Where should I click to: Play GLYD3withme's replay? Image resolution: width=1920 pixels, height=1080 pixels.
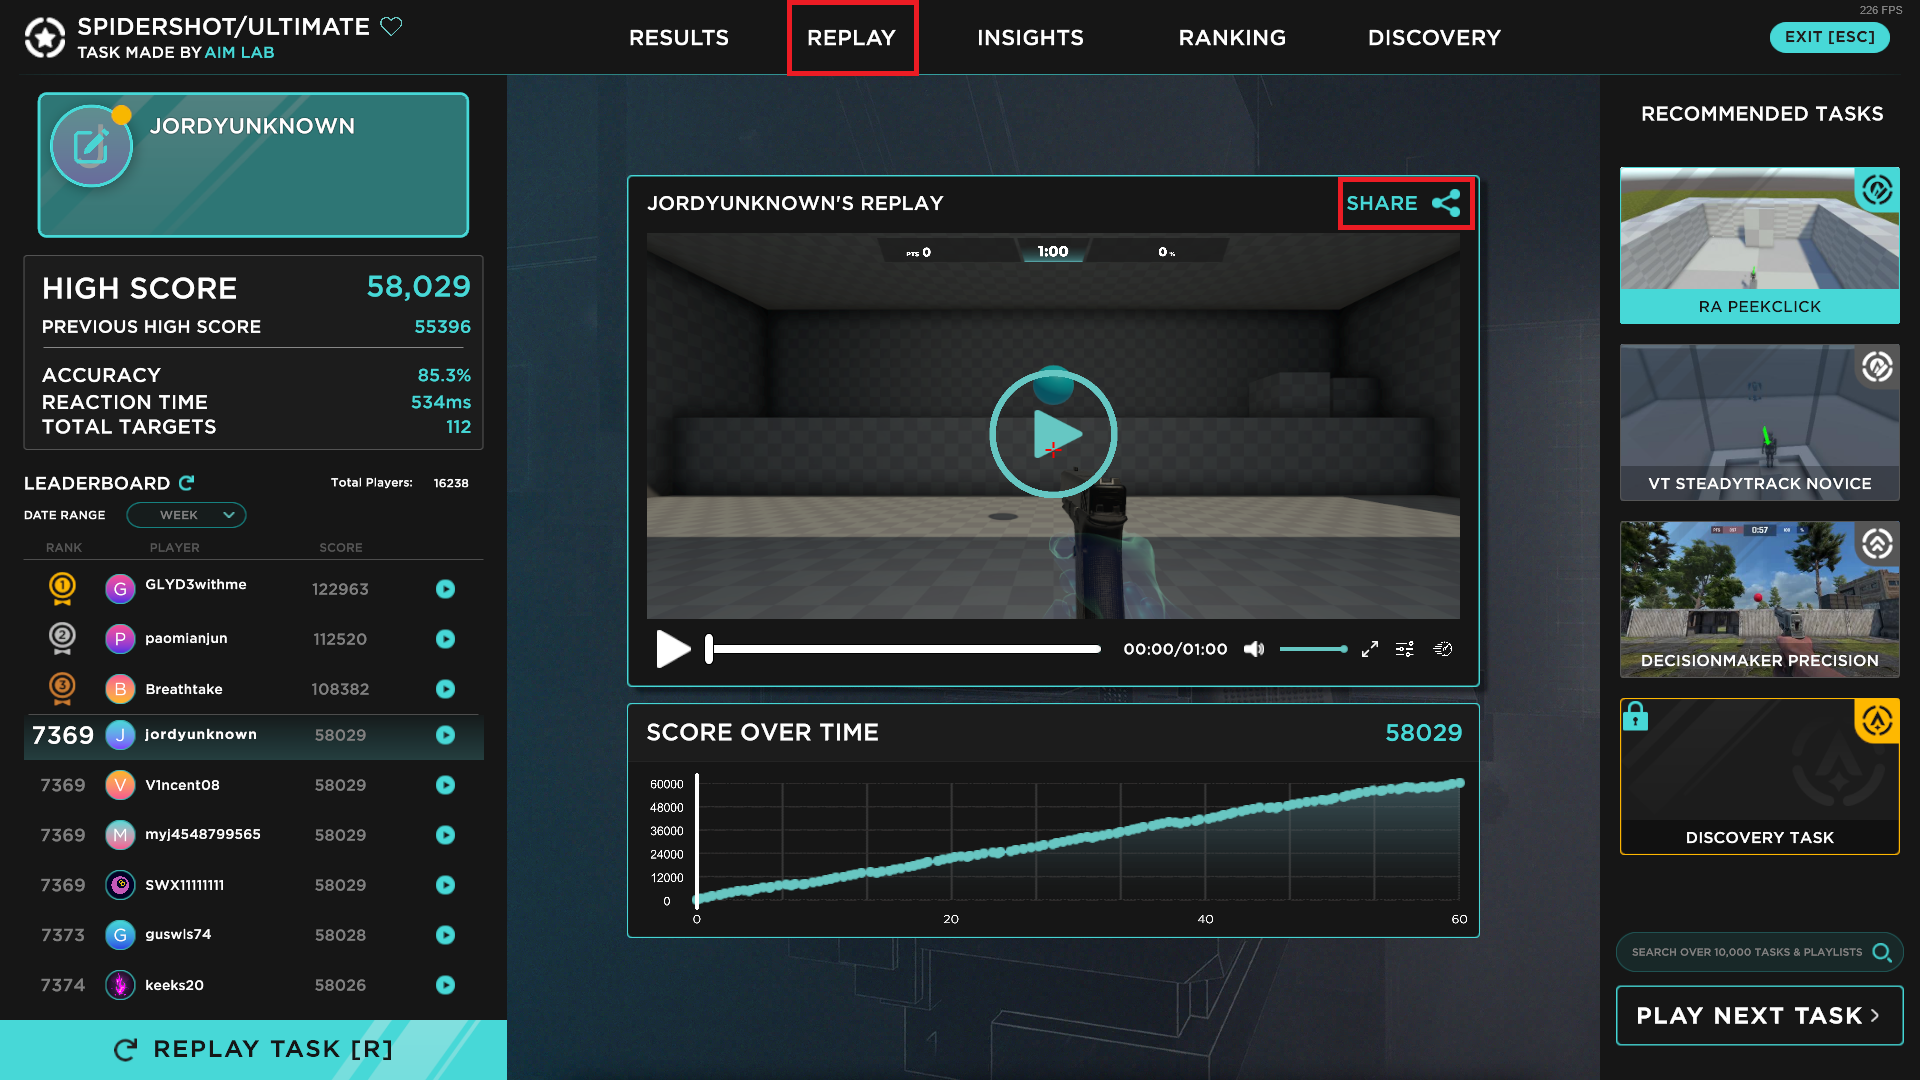click(446, 589)
